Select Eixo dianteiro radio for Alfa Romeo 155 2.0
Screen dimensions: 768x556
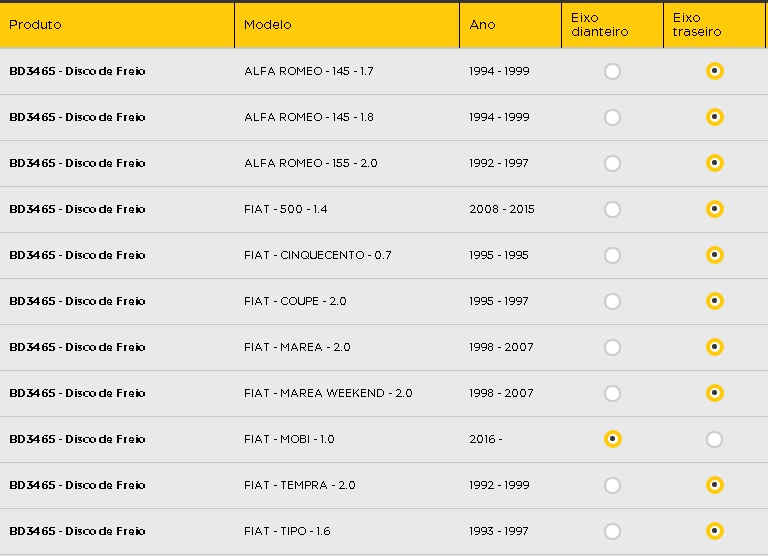tap(612, 164)
